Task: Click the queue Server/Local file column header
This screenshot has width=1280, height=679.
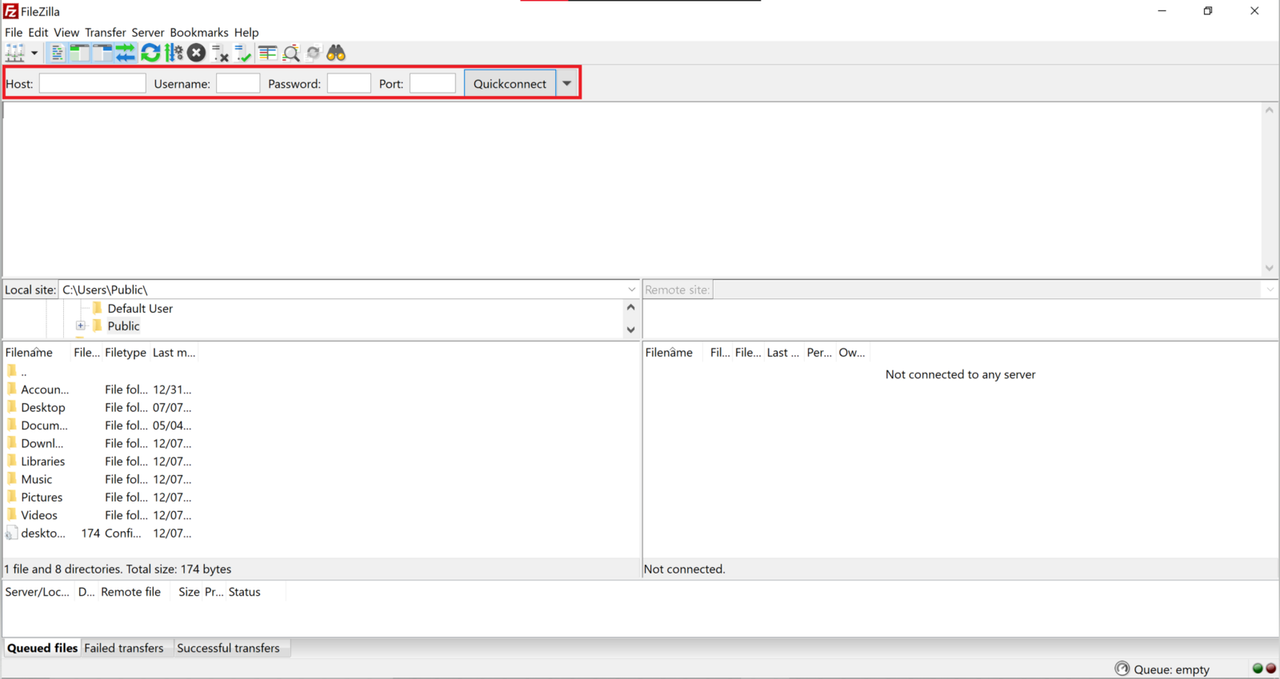Action: coord(38,592)
